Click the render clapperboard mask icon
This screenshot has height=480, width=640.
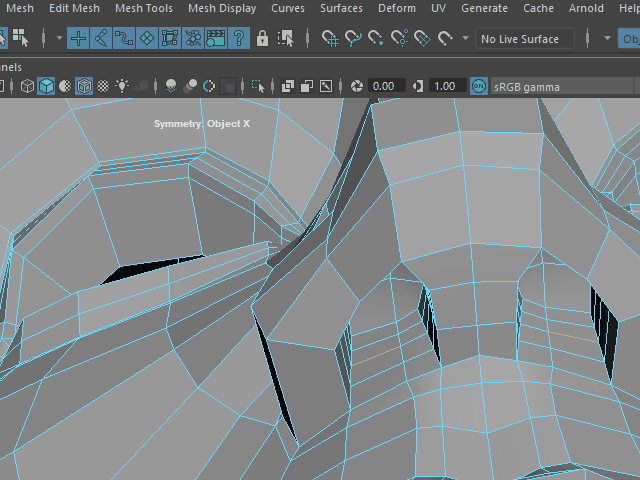click(217, 39)
